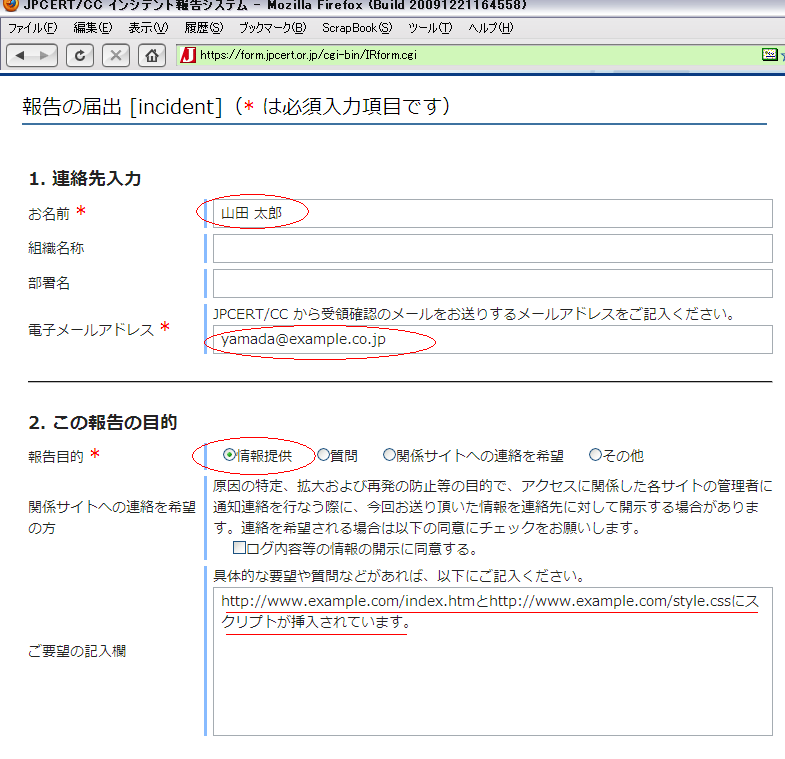Click the お名前 name input field
Screen dimensions: 785x759
(493, 214)
